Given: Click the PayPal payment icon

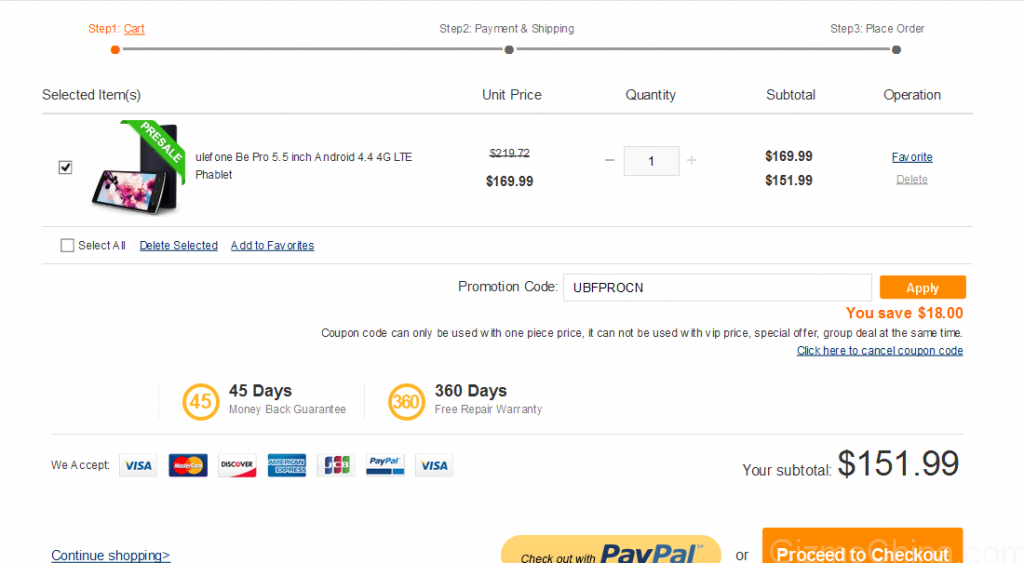Looking at the screenshot, I should [385, 466].
